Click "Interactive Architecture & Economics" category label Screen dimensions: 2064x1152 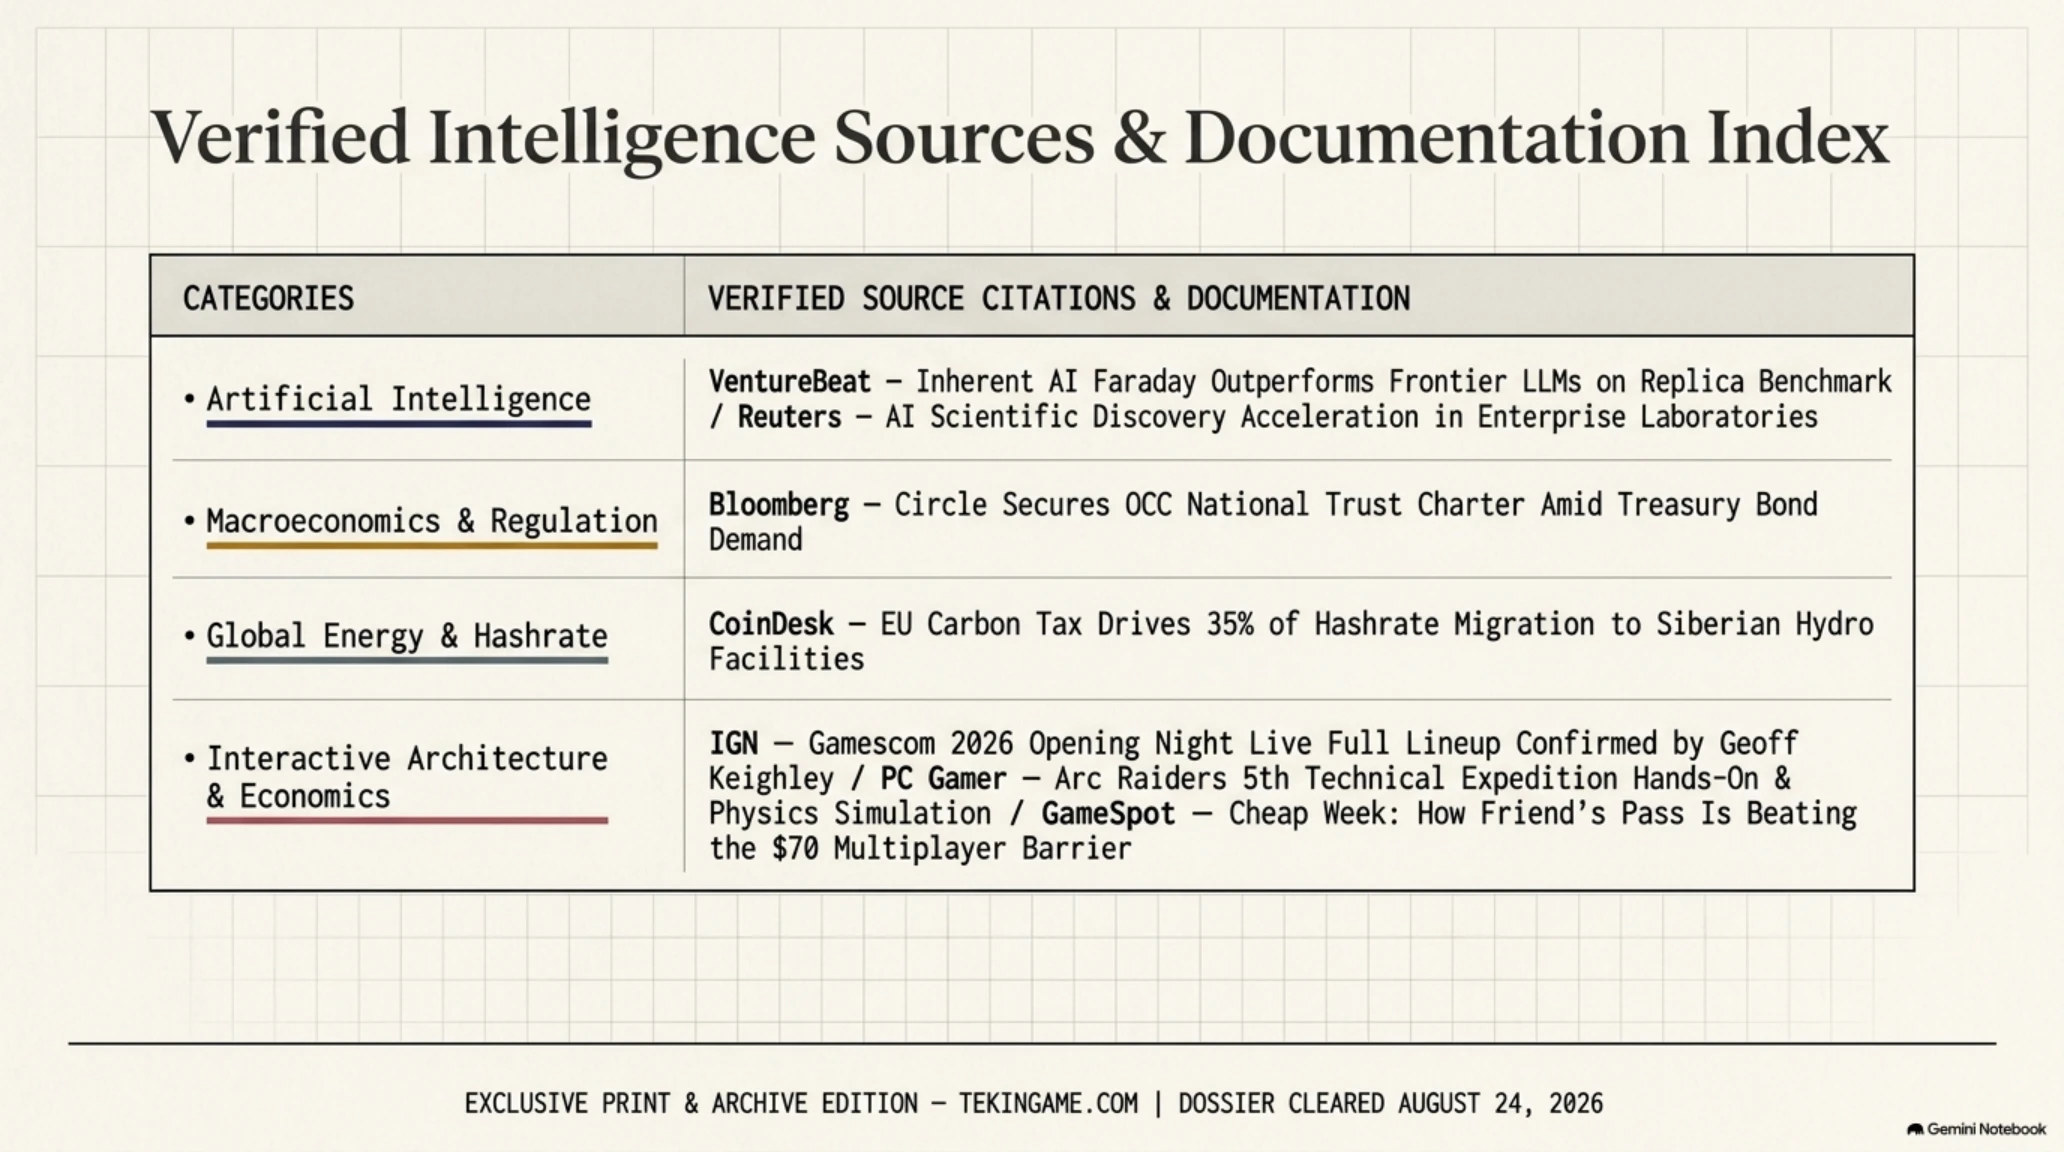point(406,777)
